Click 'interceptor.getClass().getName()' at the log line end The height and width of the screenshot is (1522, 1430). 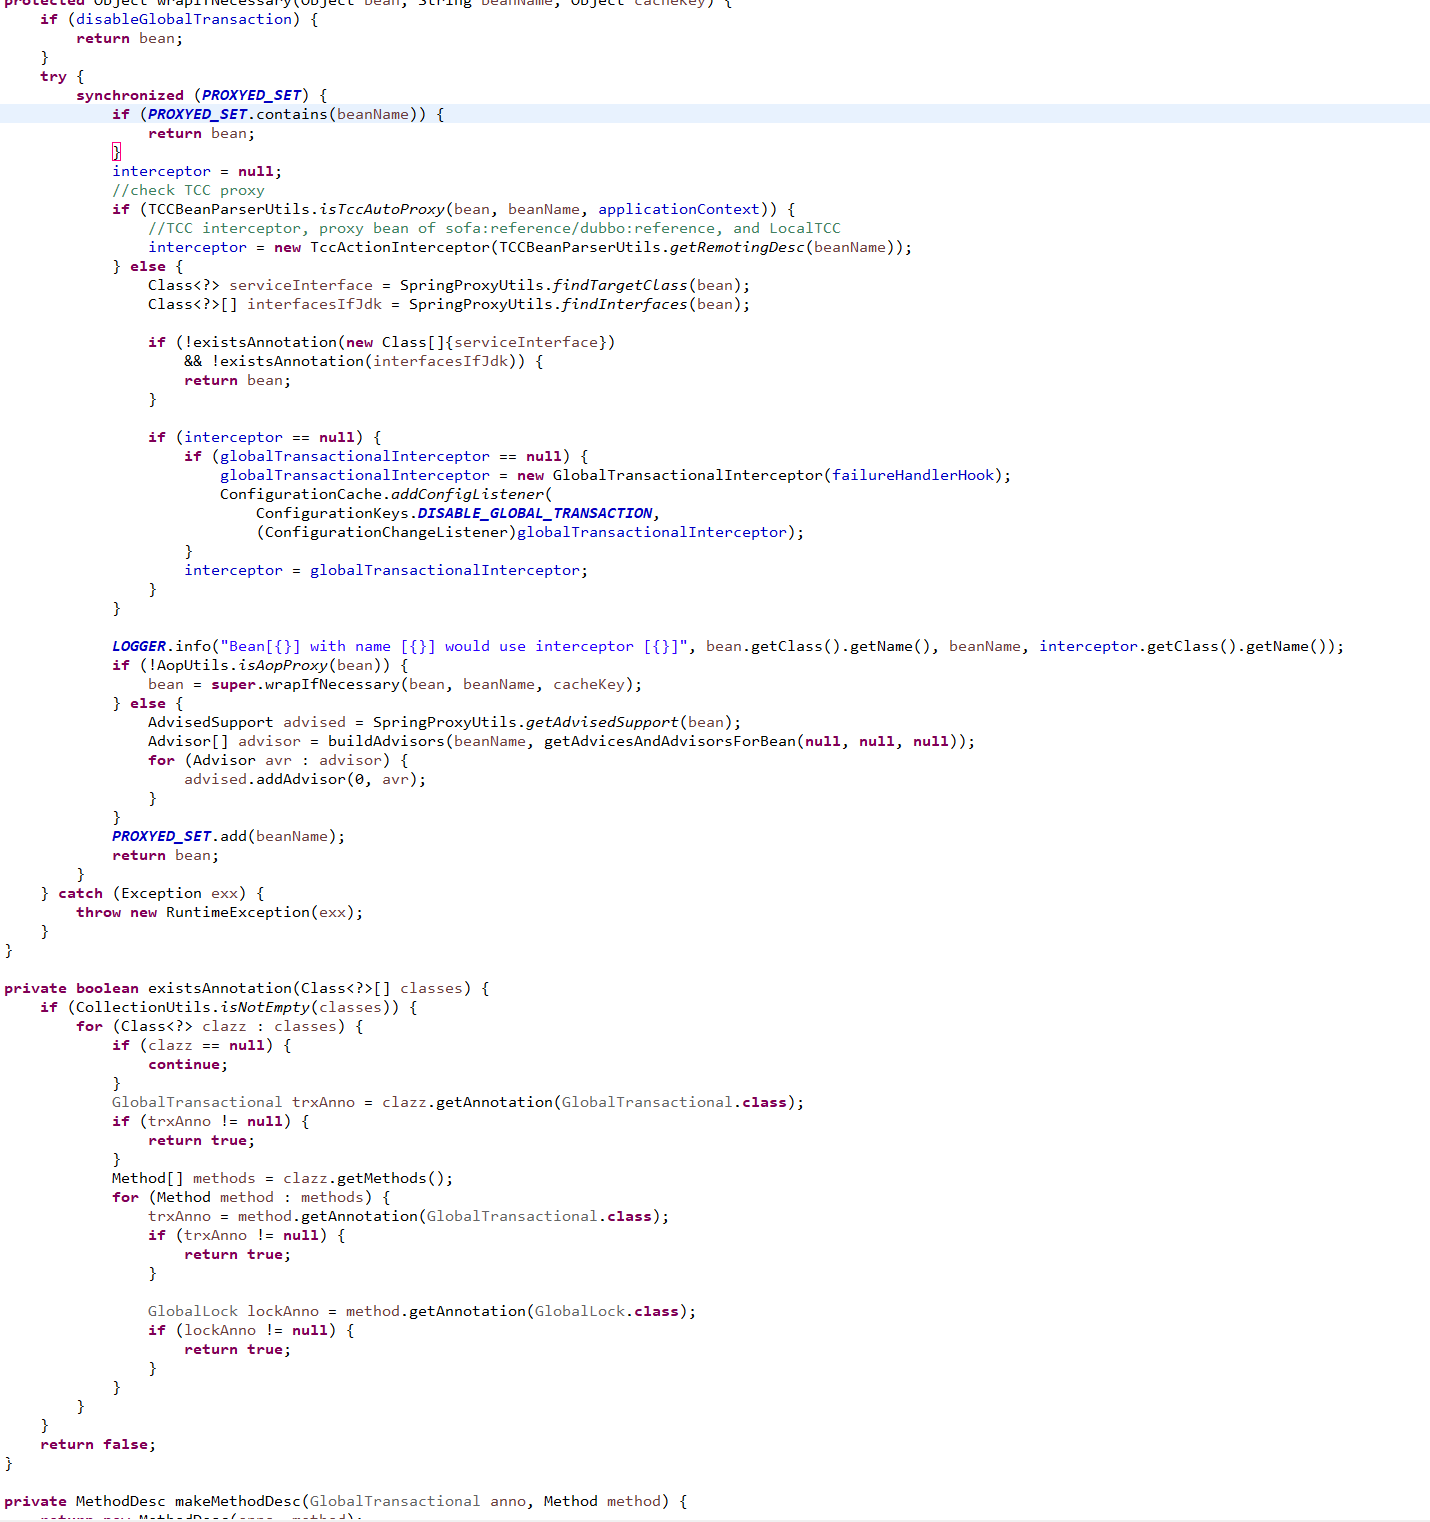[1187, 646]
